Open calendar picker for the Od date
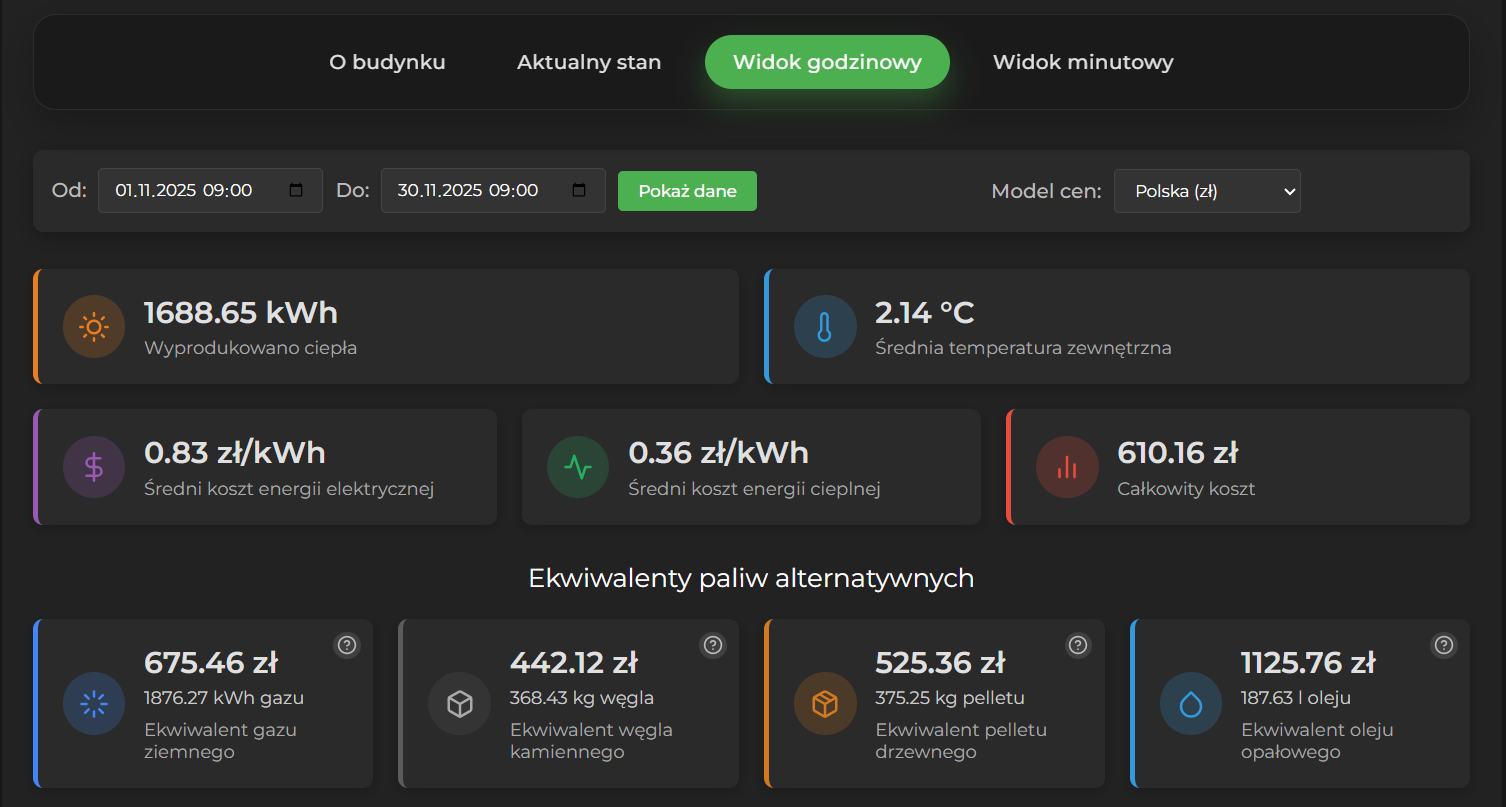The width and height of the screenshot is (1506, 807). point(296,191)
